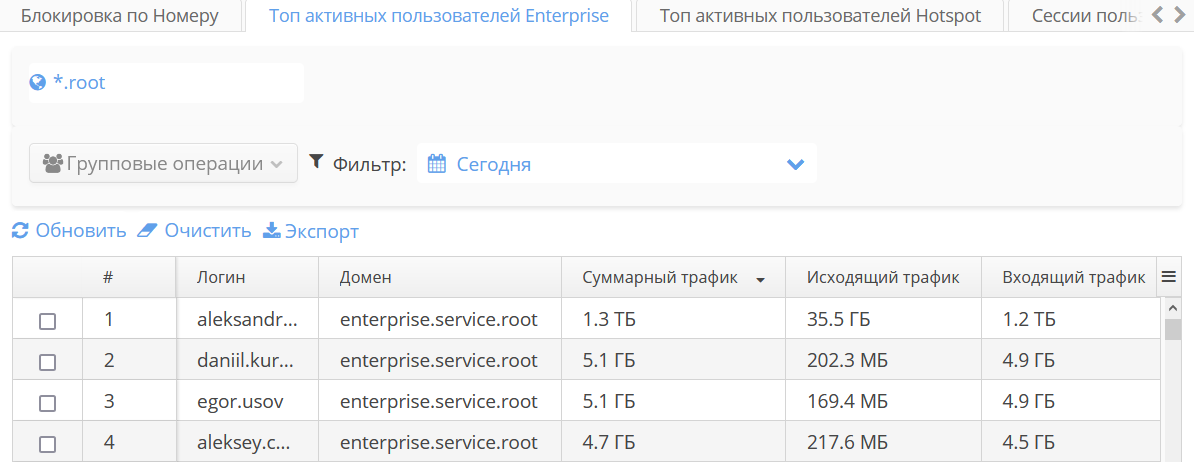Open the Групповые операции dropdown

pos(164,164)
